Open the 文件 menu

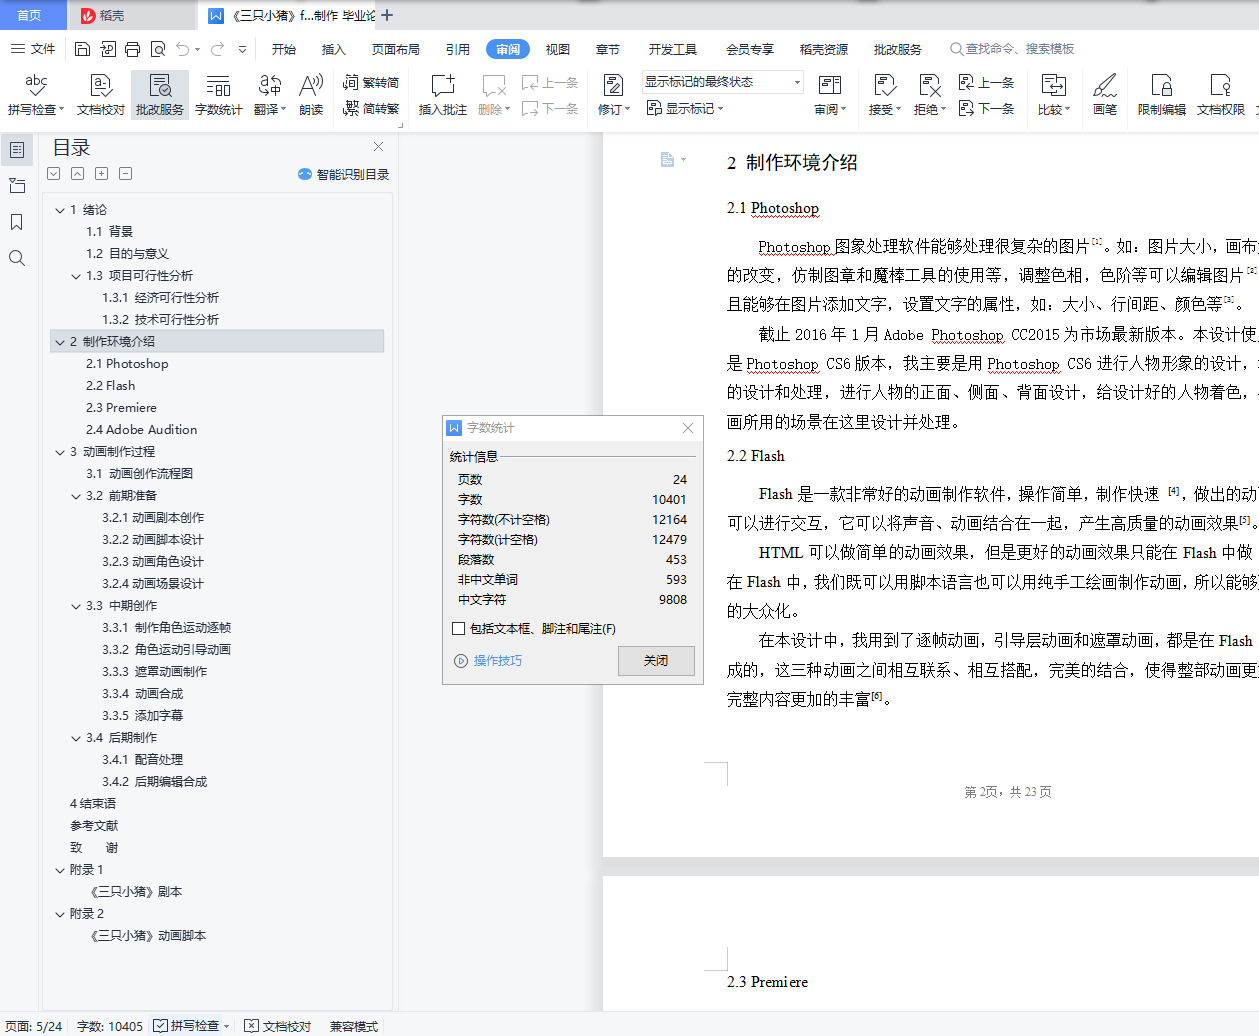click(x=33, y=49)
